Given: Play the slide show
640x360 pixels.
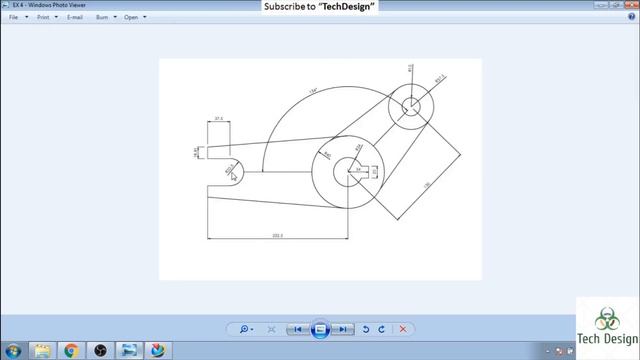Looking at the screenshot, I should [320, 329].
